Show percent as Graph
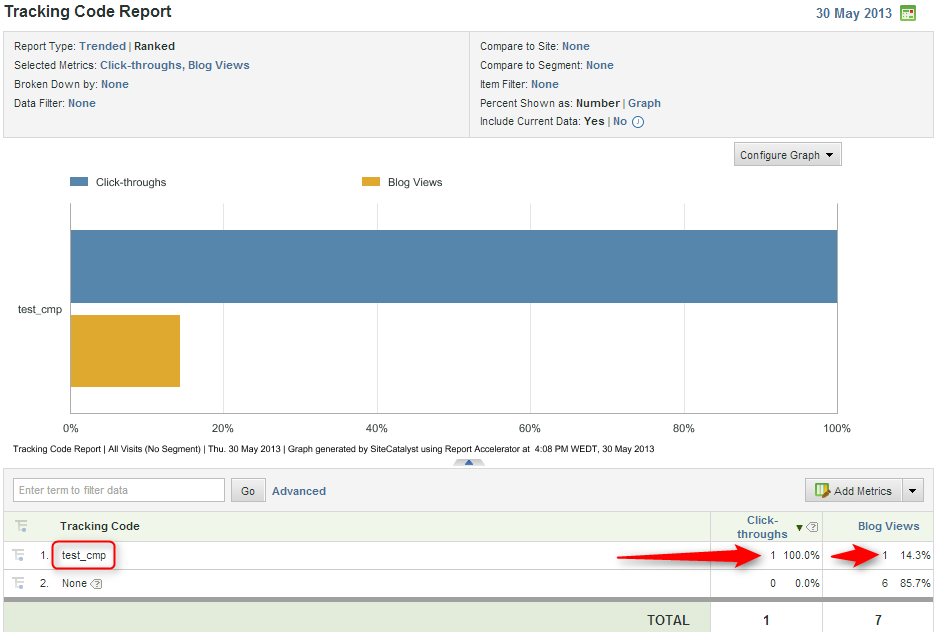This screenshot has height=632, width=937. pos(644,103)
